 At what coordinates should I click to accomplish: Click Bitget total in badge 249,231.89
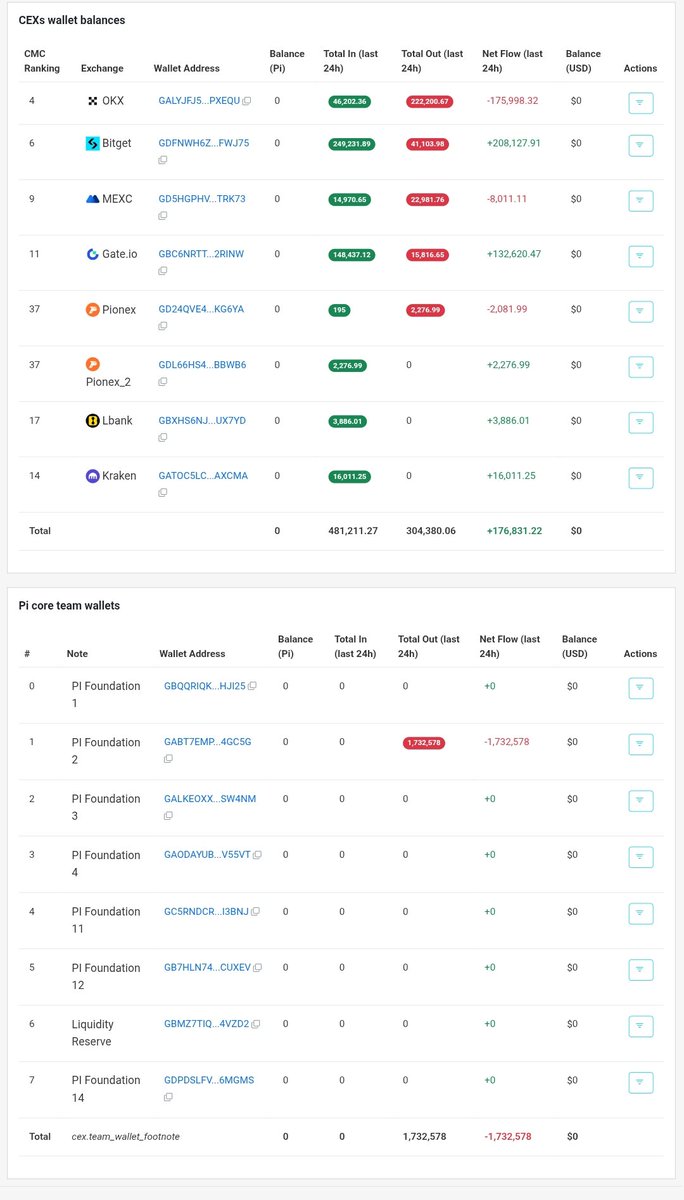[352, 144]
